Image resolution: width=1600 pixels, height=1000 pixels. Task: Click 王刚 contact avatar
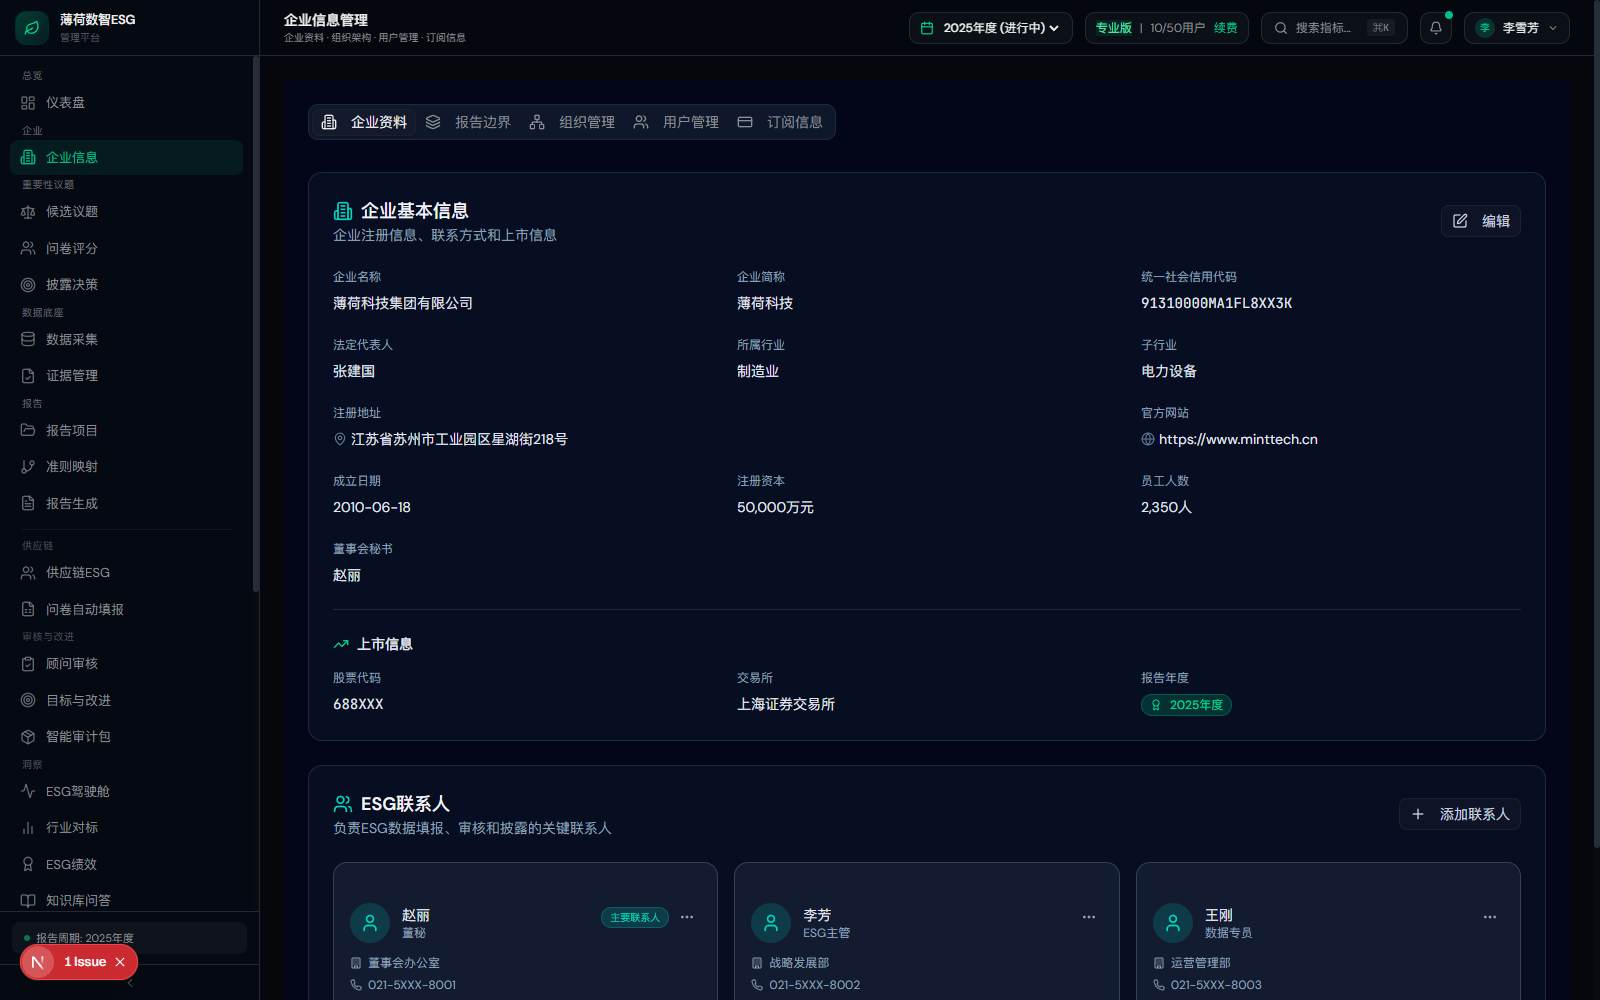(1173, 923)
